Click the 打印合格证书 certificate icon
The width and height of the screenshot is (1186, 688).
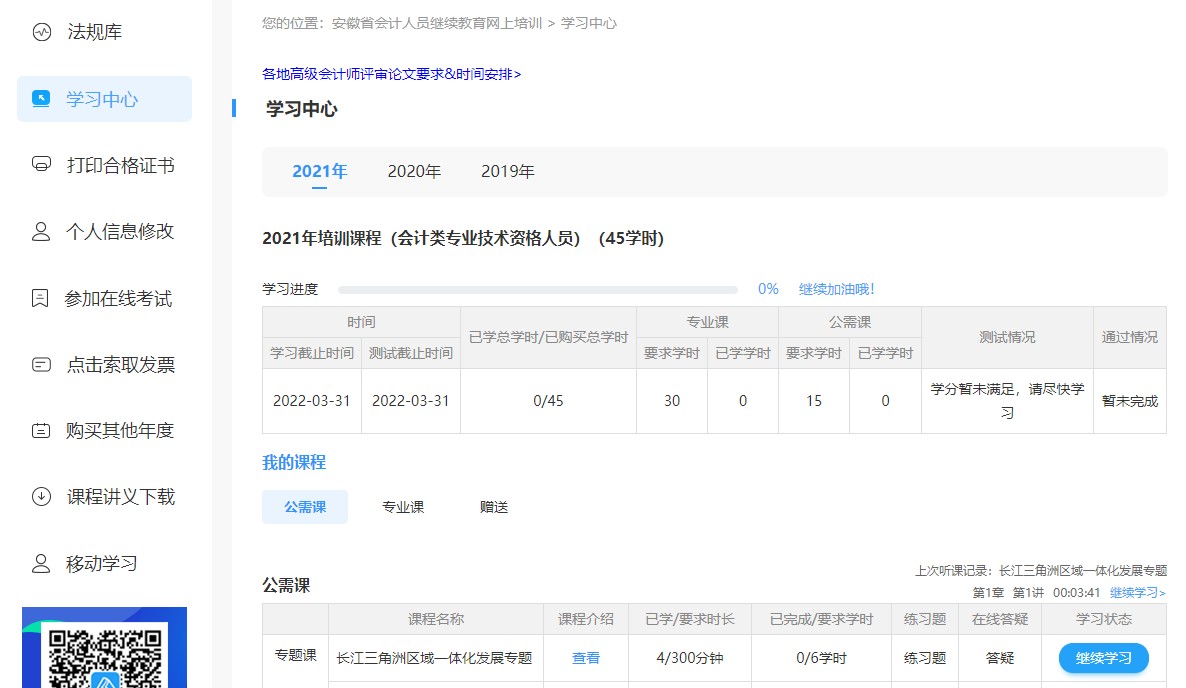pos(41,165)
